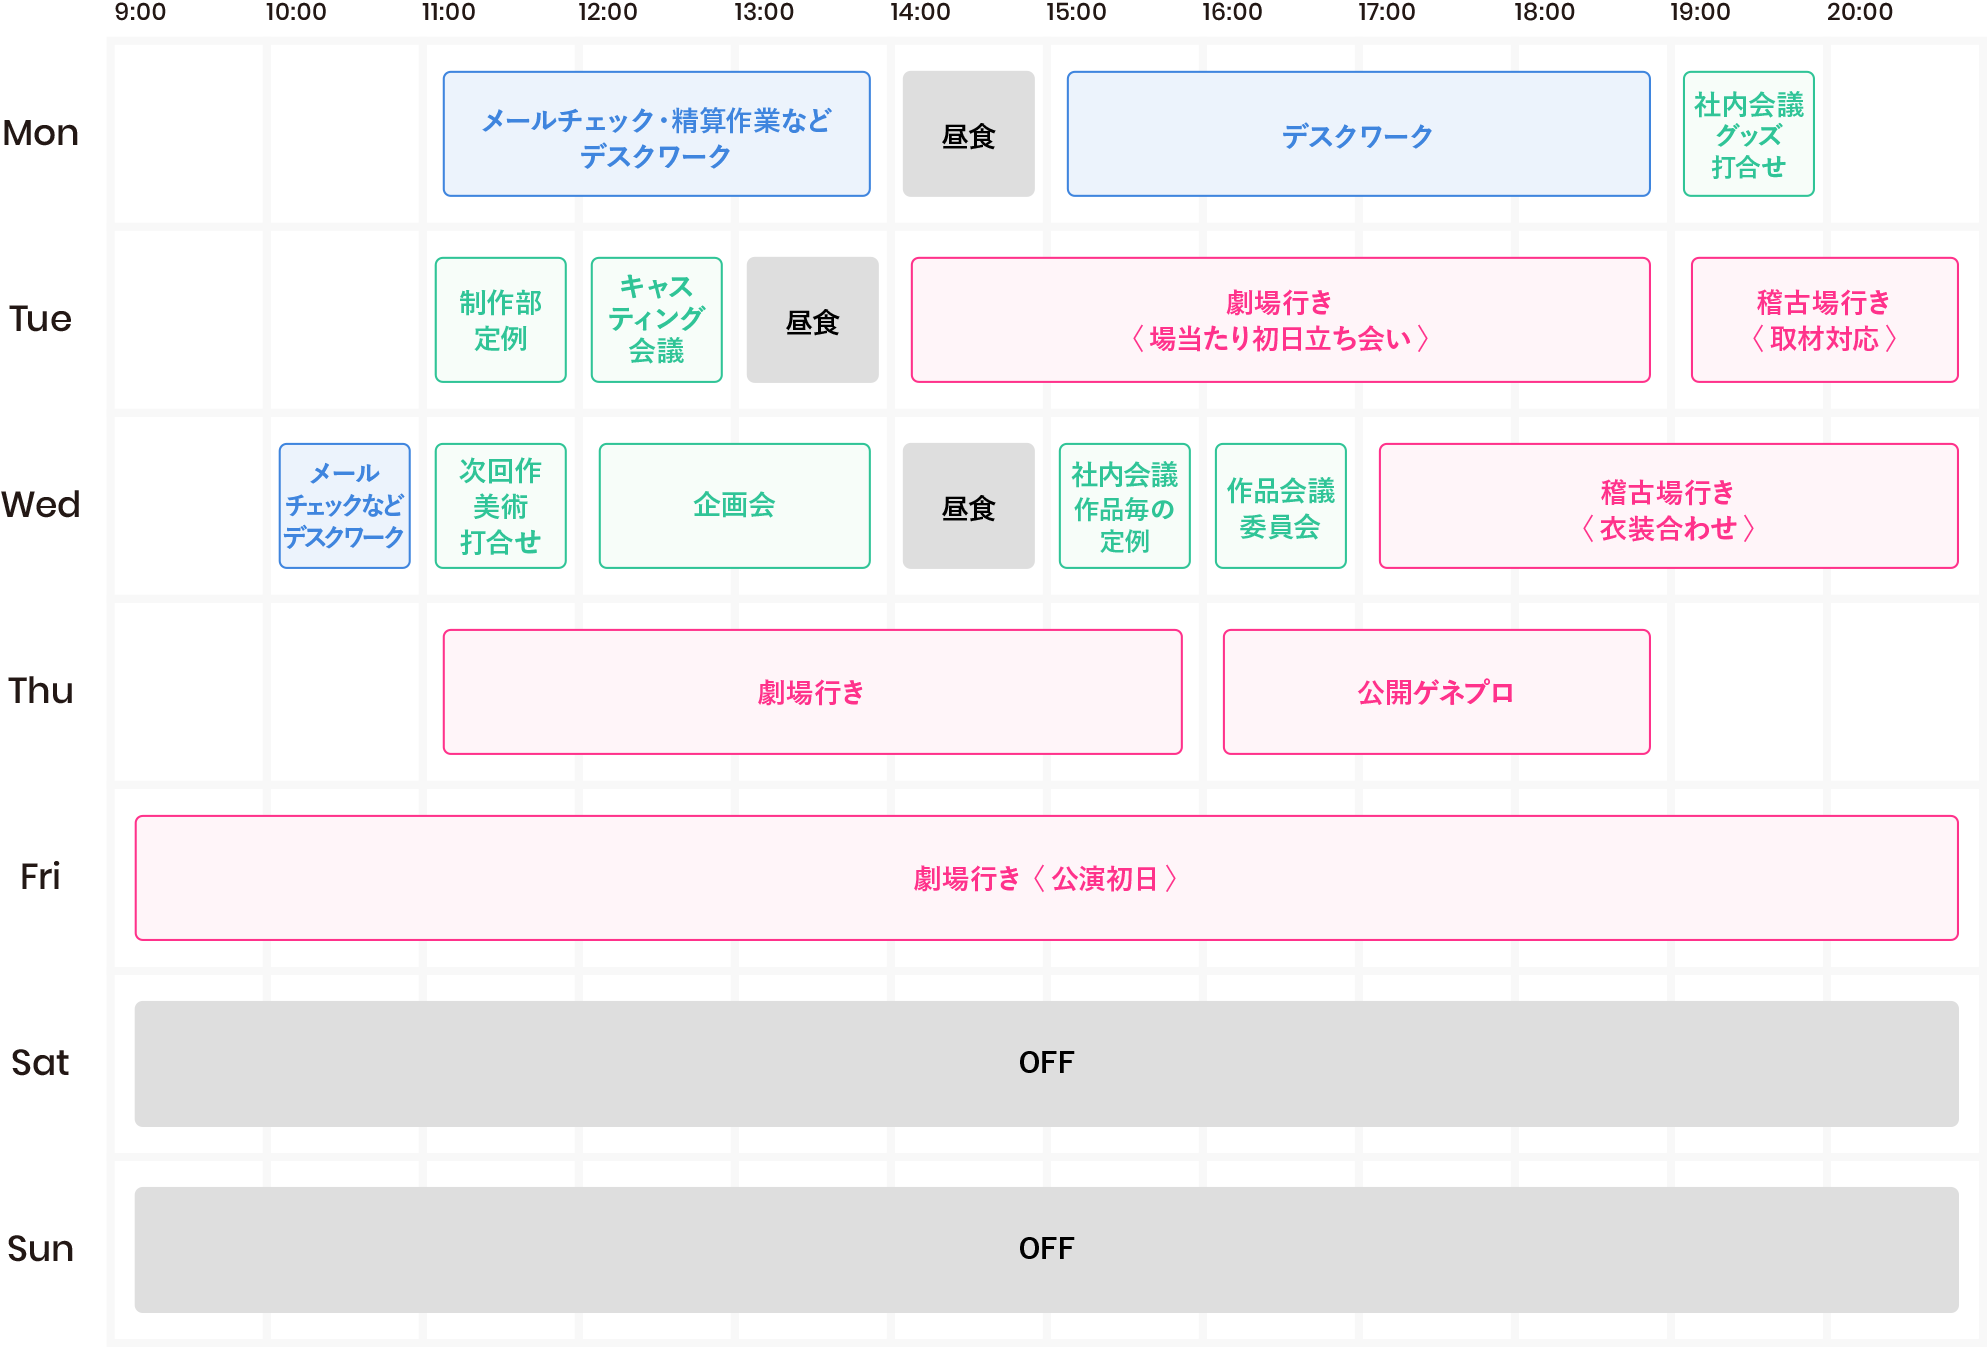Viewport: 1987px width, 1347px height.
Task: Select キャスティング会議 event on Tuesday
Action: (656, 320)
